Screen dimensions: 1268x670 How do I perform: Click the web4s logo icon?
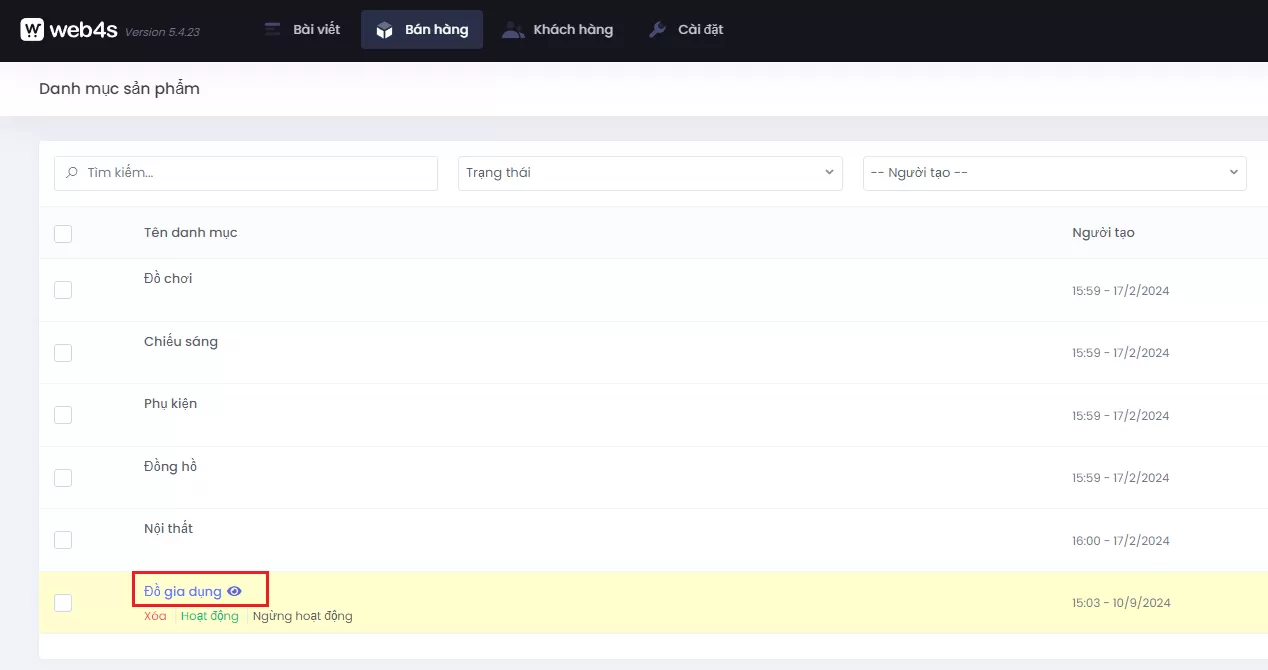pyautogui.click(x=32, y=30)
